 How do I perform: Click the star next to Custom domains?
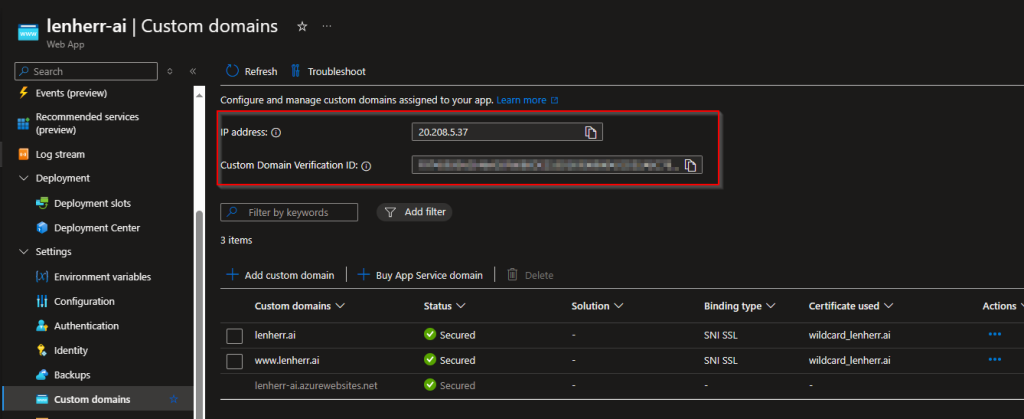174,399
